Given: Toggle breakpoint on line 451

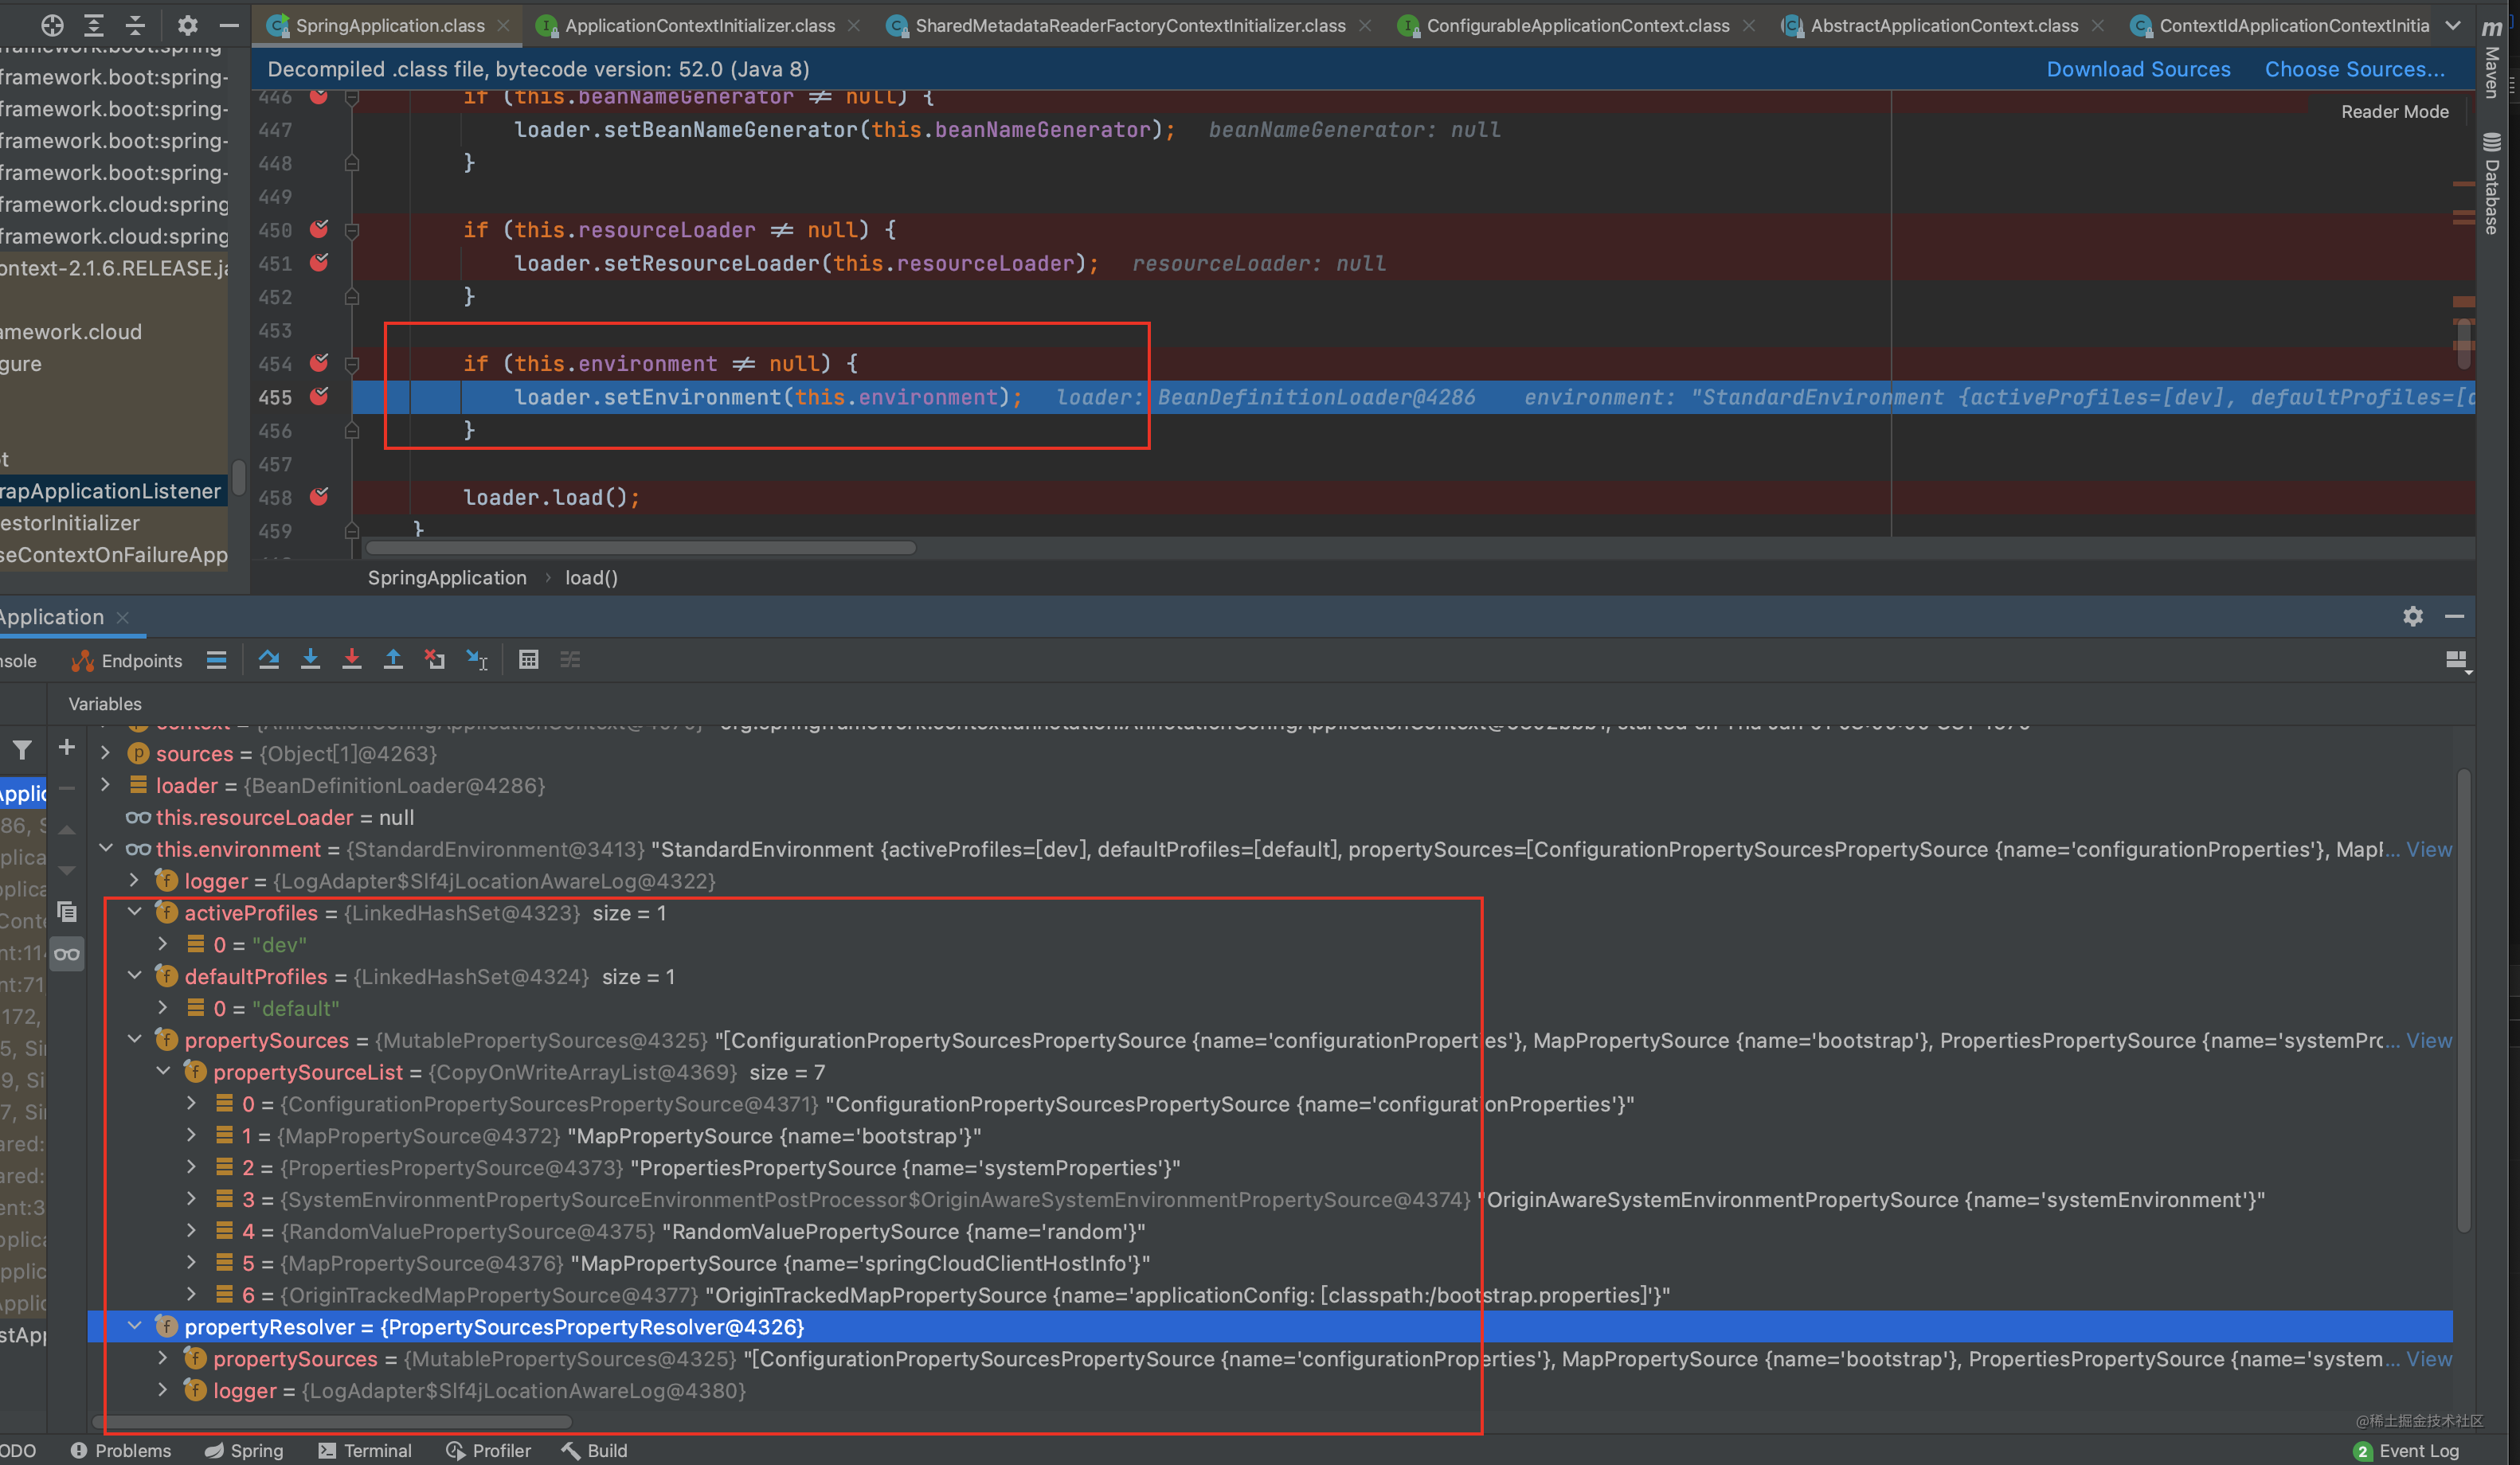Looking at the screenshot, I should click(x=319, y=262).
